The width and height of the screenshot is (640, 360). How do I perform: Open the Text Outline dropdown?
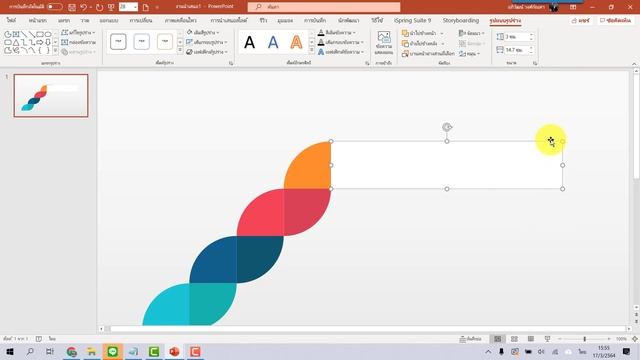(x=340, y=42)
